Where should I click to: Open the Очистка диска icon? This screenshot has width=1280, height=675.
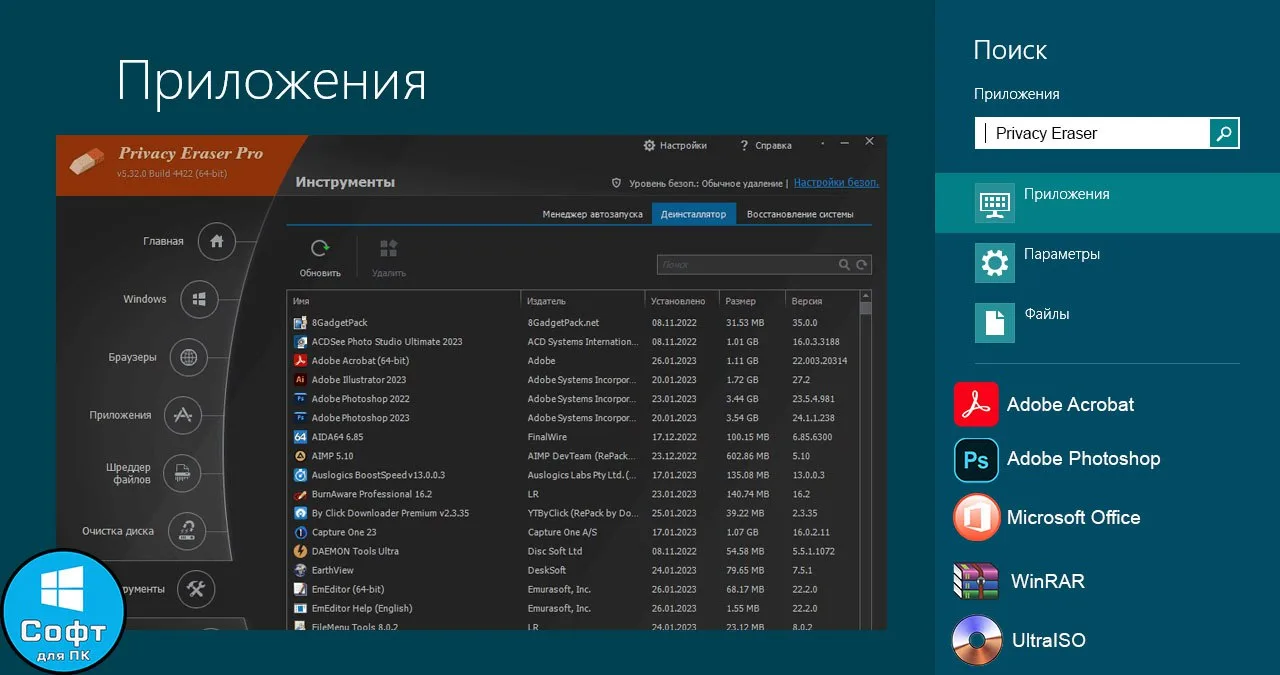point(187,531)
